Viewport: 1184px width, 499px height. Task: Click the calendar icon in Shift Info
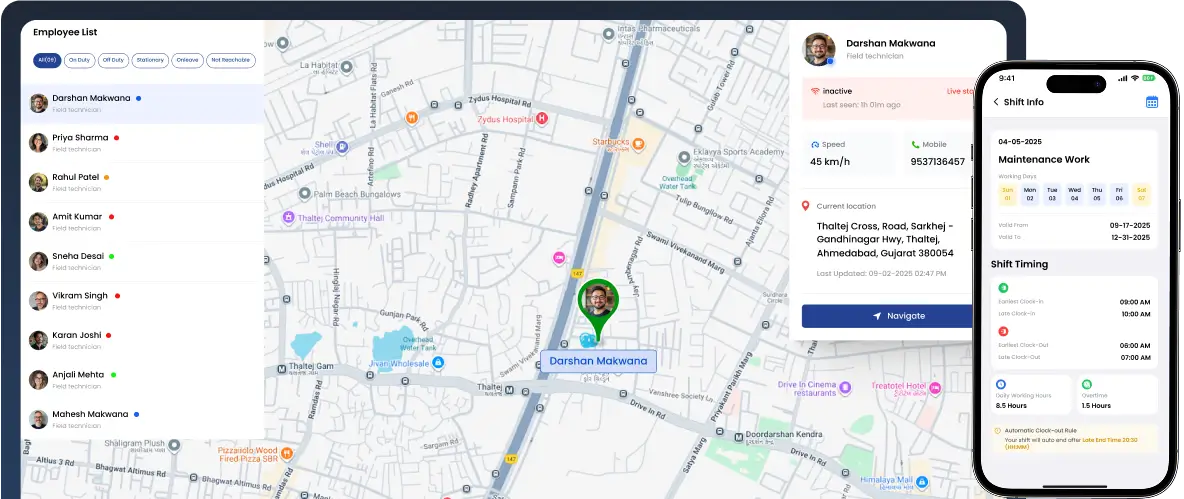click(x=1151, y=102)
